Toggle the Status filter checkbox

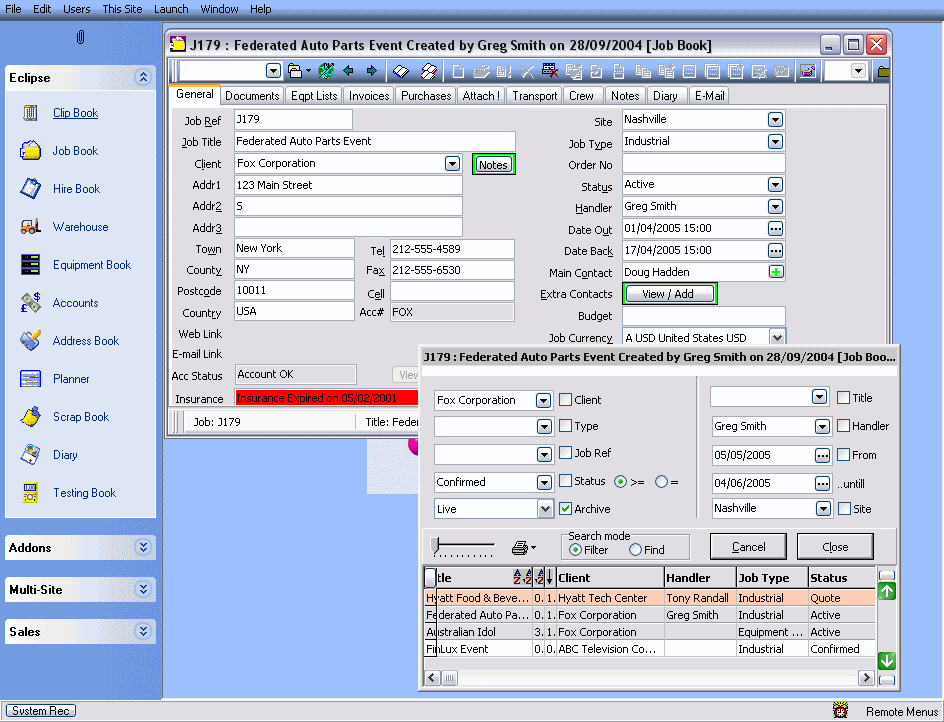pyautogui.click(x=565, y=481)
